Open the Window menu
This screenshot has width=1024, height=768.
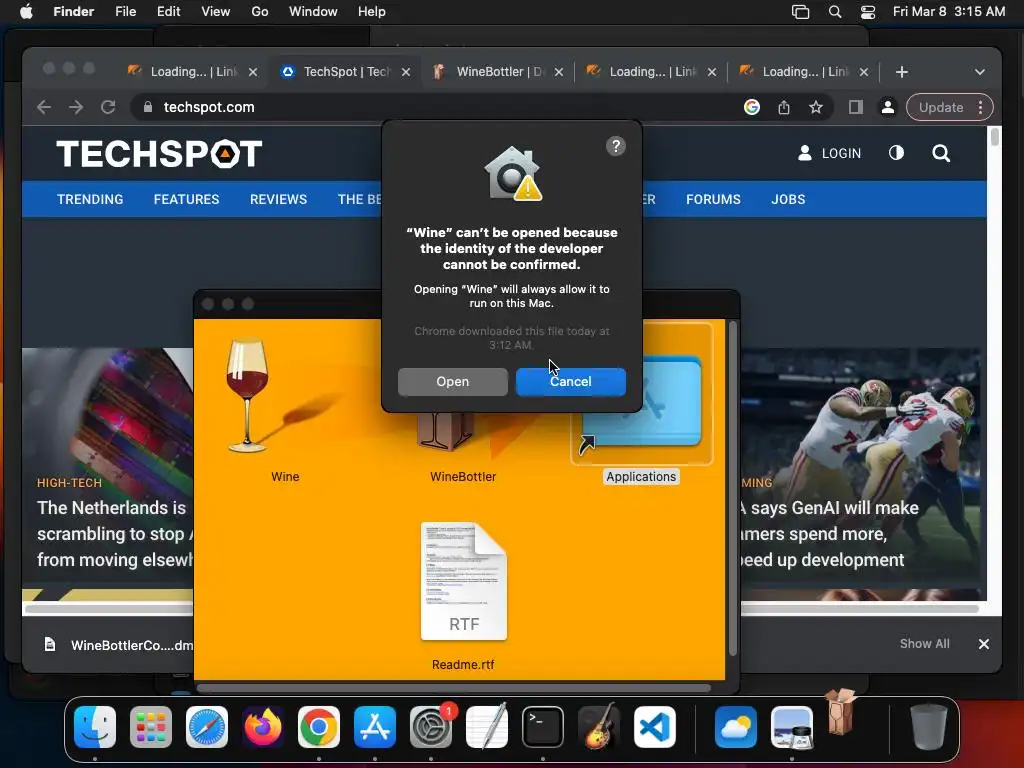[x=313, y=12]
